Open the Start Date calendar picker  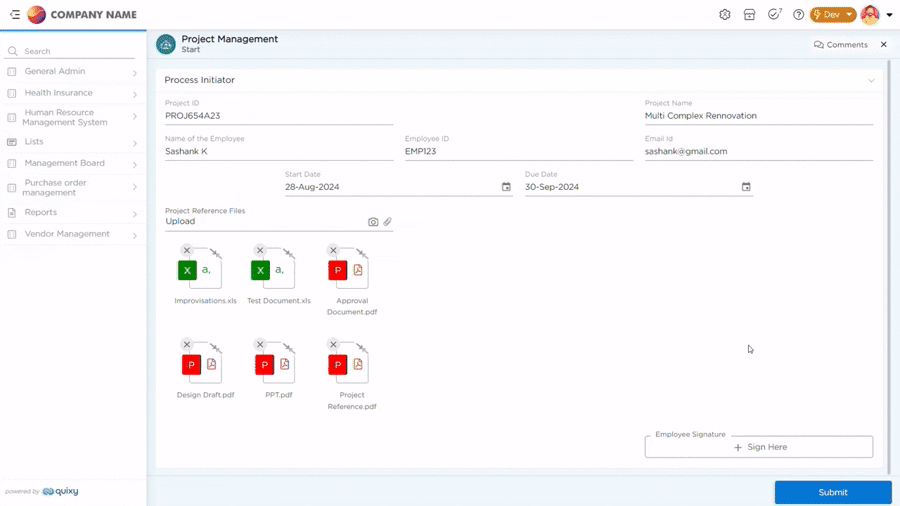(x=506, y=187)
